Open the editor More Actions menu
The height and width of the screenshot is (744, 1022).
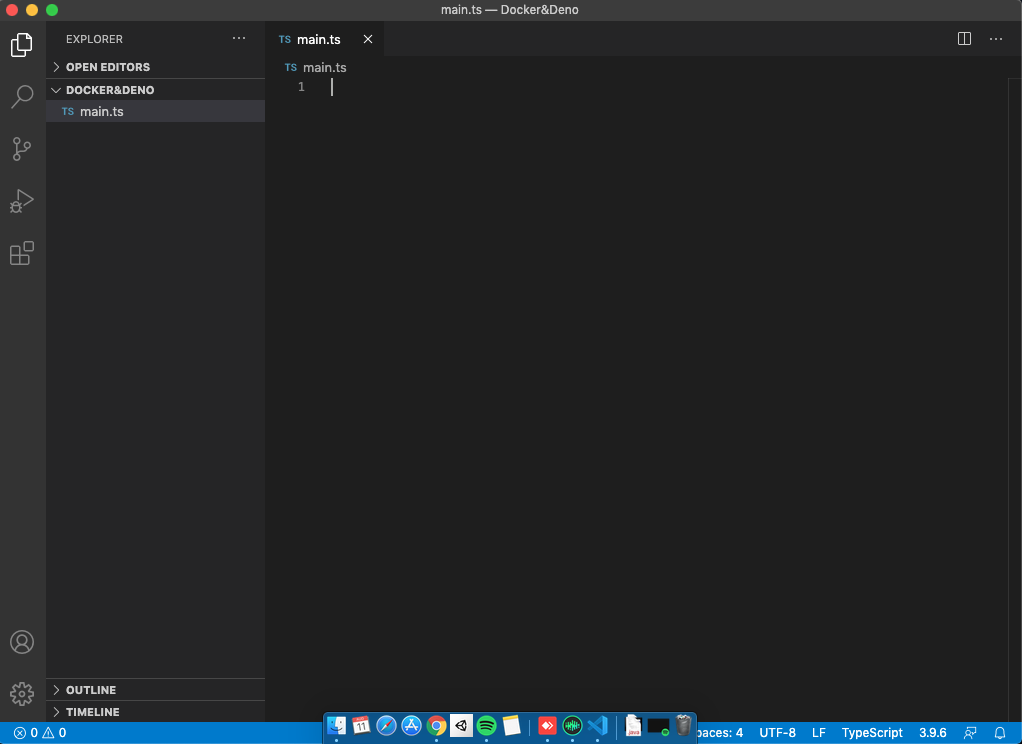[x=996, y=38]
